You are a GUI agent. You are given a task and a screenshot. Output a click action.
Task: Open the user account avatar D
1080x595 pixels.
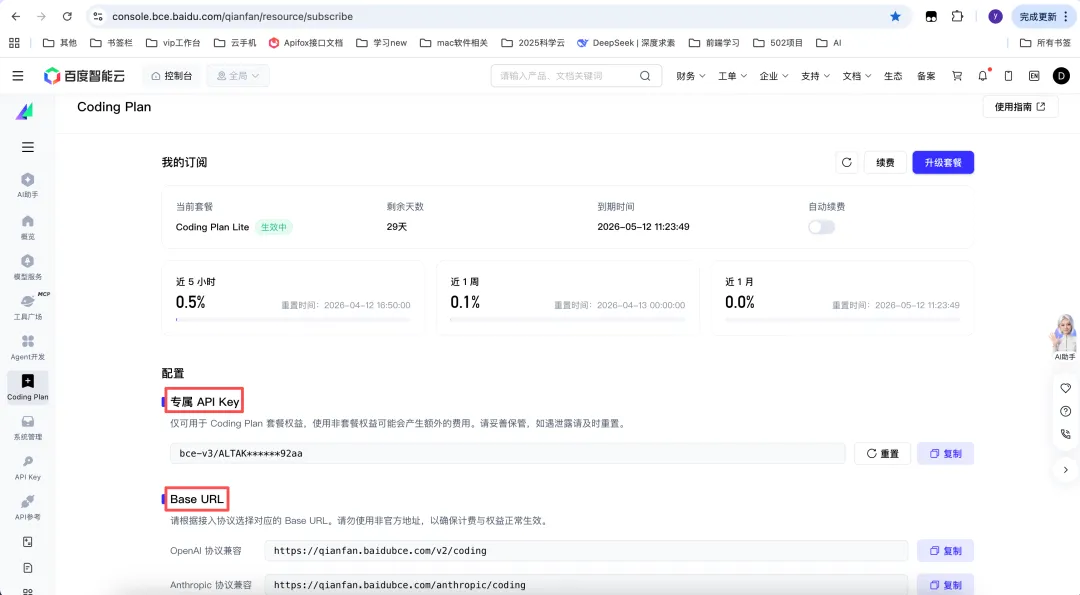(x=1061, y=76)
